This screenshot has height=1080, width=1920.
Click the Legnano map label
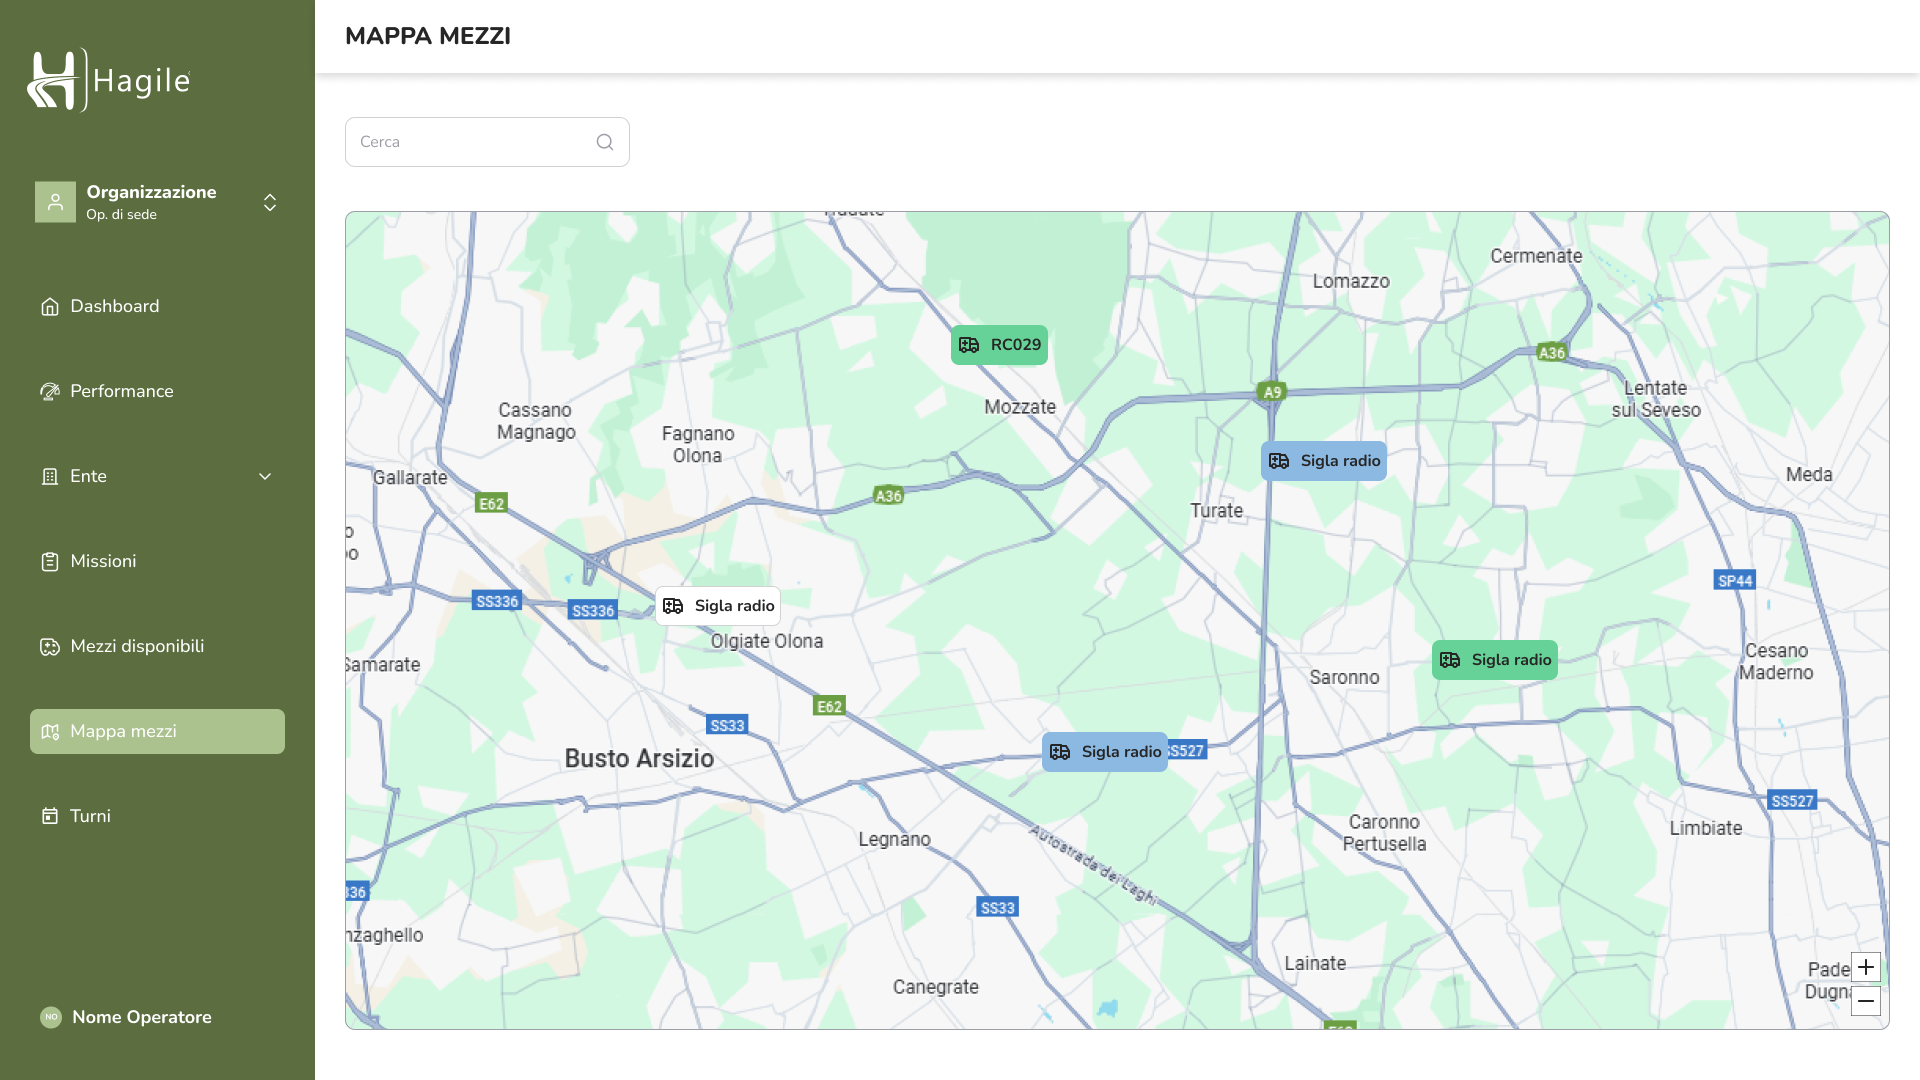point(894,840)
